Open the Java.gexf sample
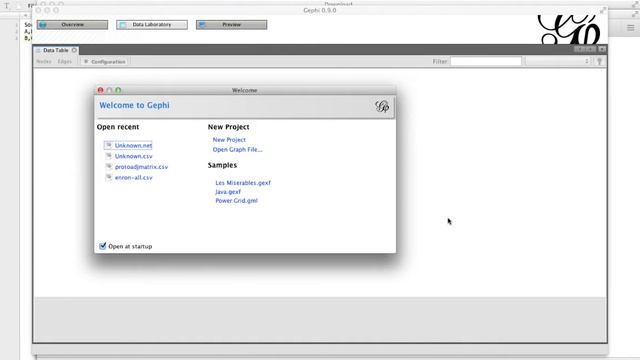Image resolution: width=640 pixels, height=360 pixels. 228,192
